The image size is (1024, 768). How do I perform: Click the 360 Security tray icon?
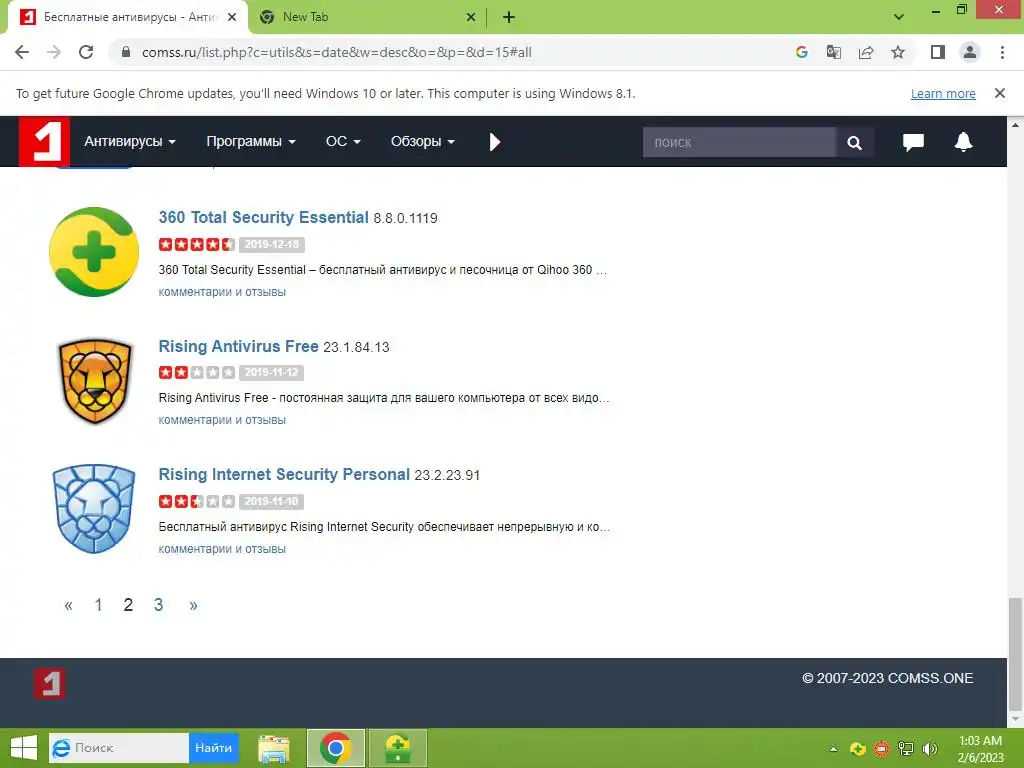coord(857,749)
